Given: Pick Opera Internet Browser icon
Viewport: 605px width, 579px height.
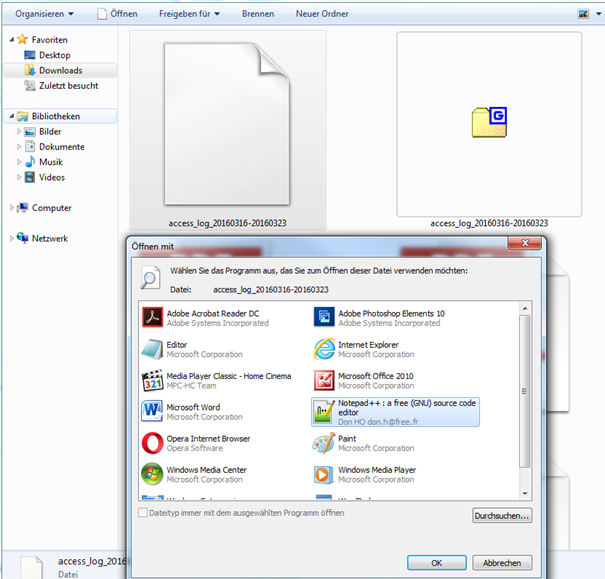Looking at the screenshot, I should (x=152, y=443).
